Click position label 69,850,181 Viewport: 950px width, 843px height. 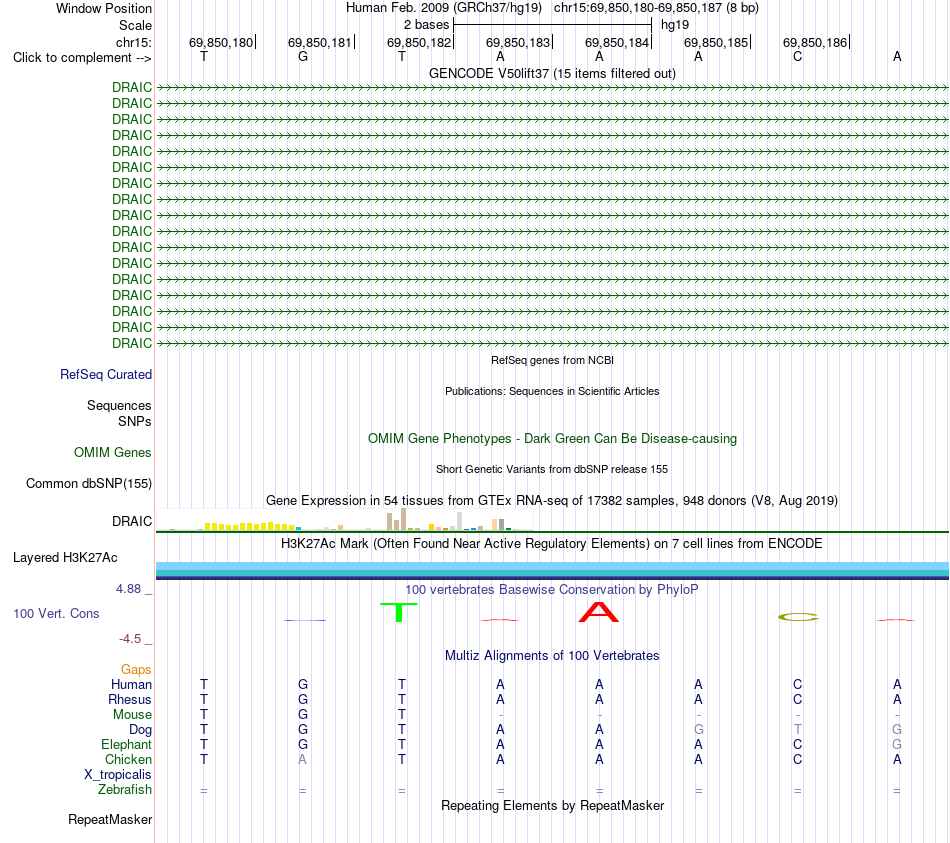(x=320, y=42)
